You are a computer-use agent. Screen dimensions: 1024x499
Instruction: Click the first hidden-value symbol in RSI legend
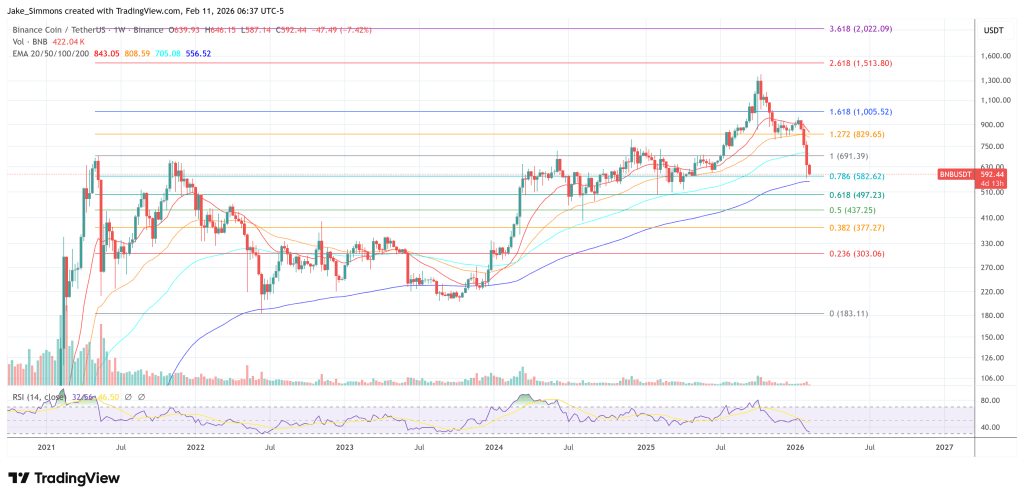(129, 397)
